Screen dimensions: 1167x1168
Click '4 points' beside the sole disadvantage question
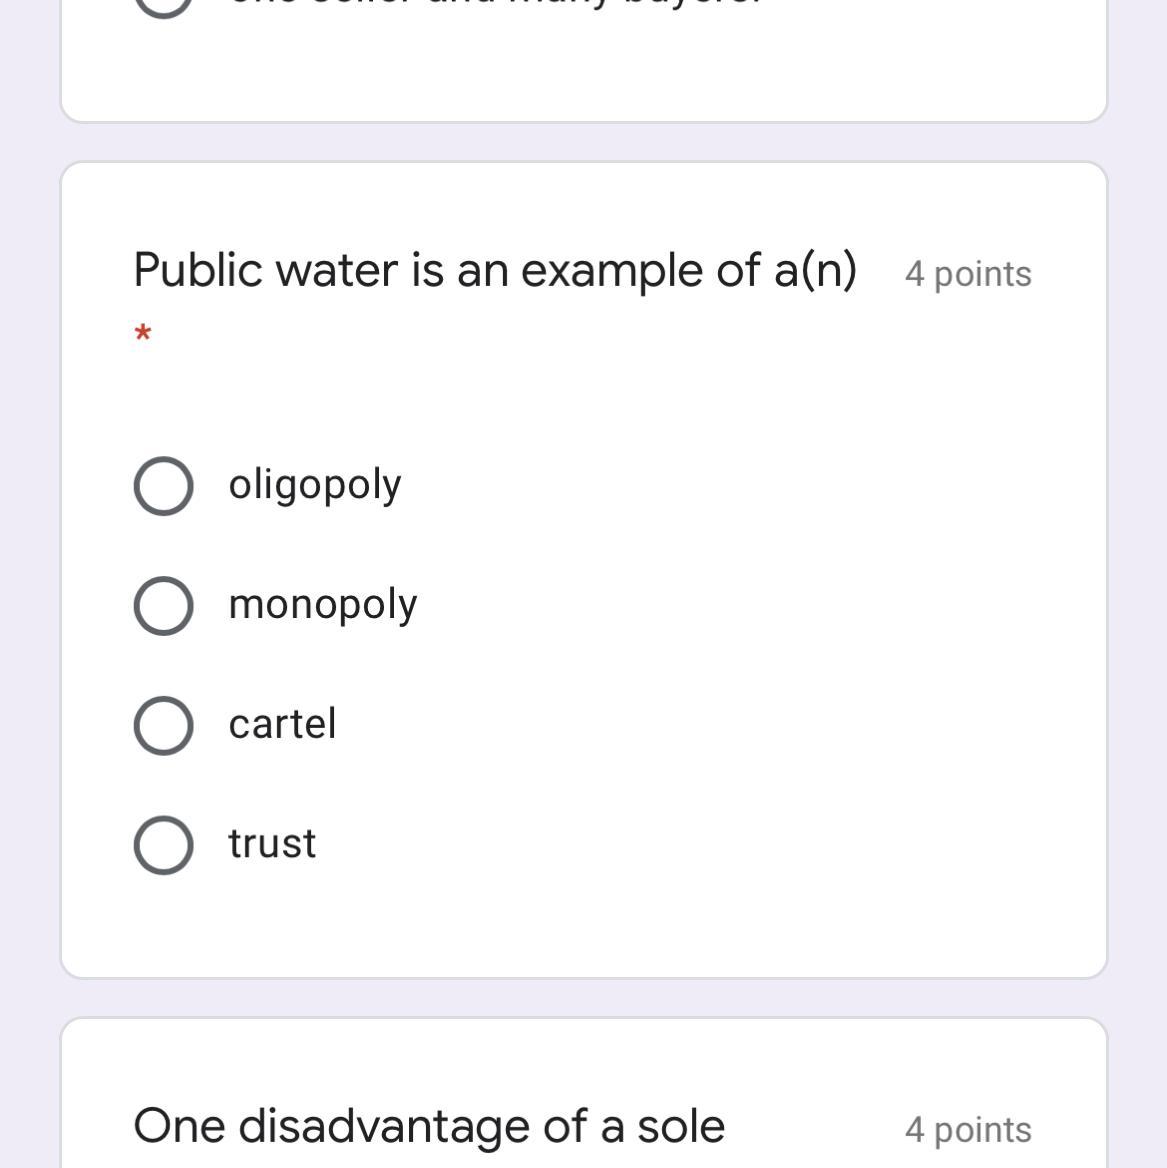point(967,1130)
